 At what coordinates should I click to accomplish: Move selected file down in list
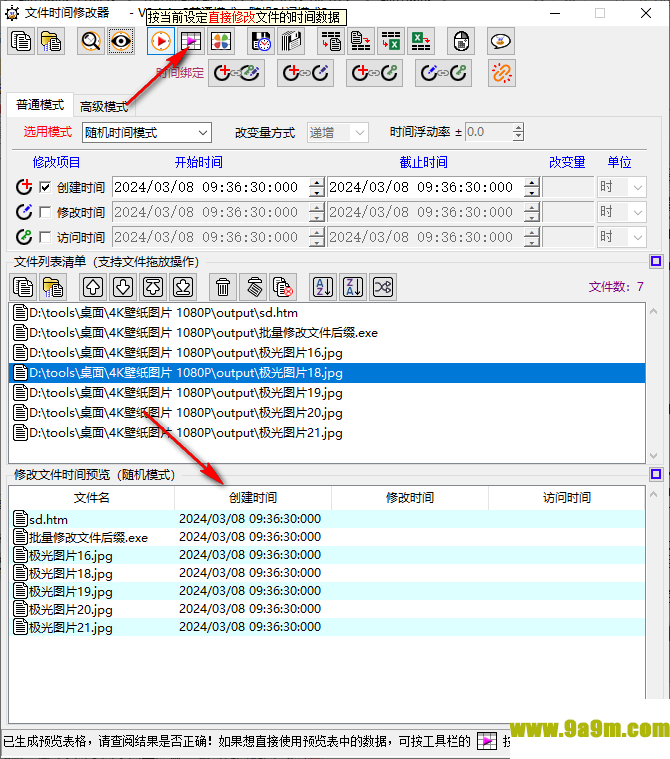coord(123,287)
